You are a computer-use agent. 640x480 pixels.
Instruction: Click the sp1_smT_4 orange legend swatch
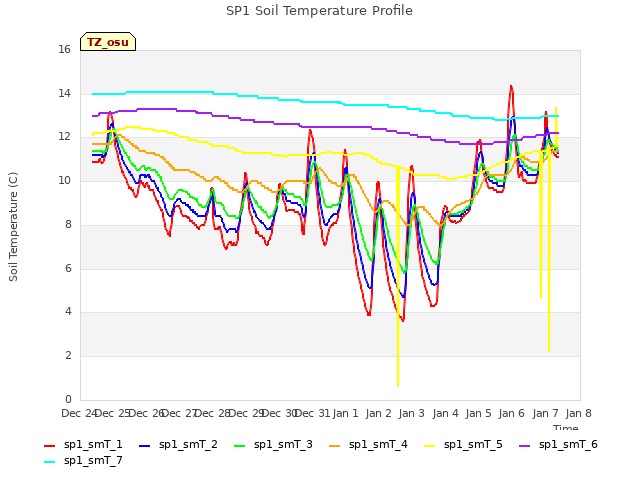[x=334, y=446]
